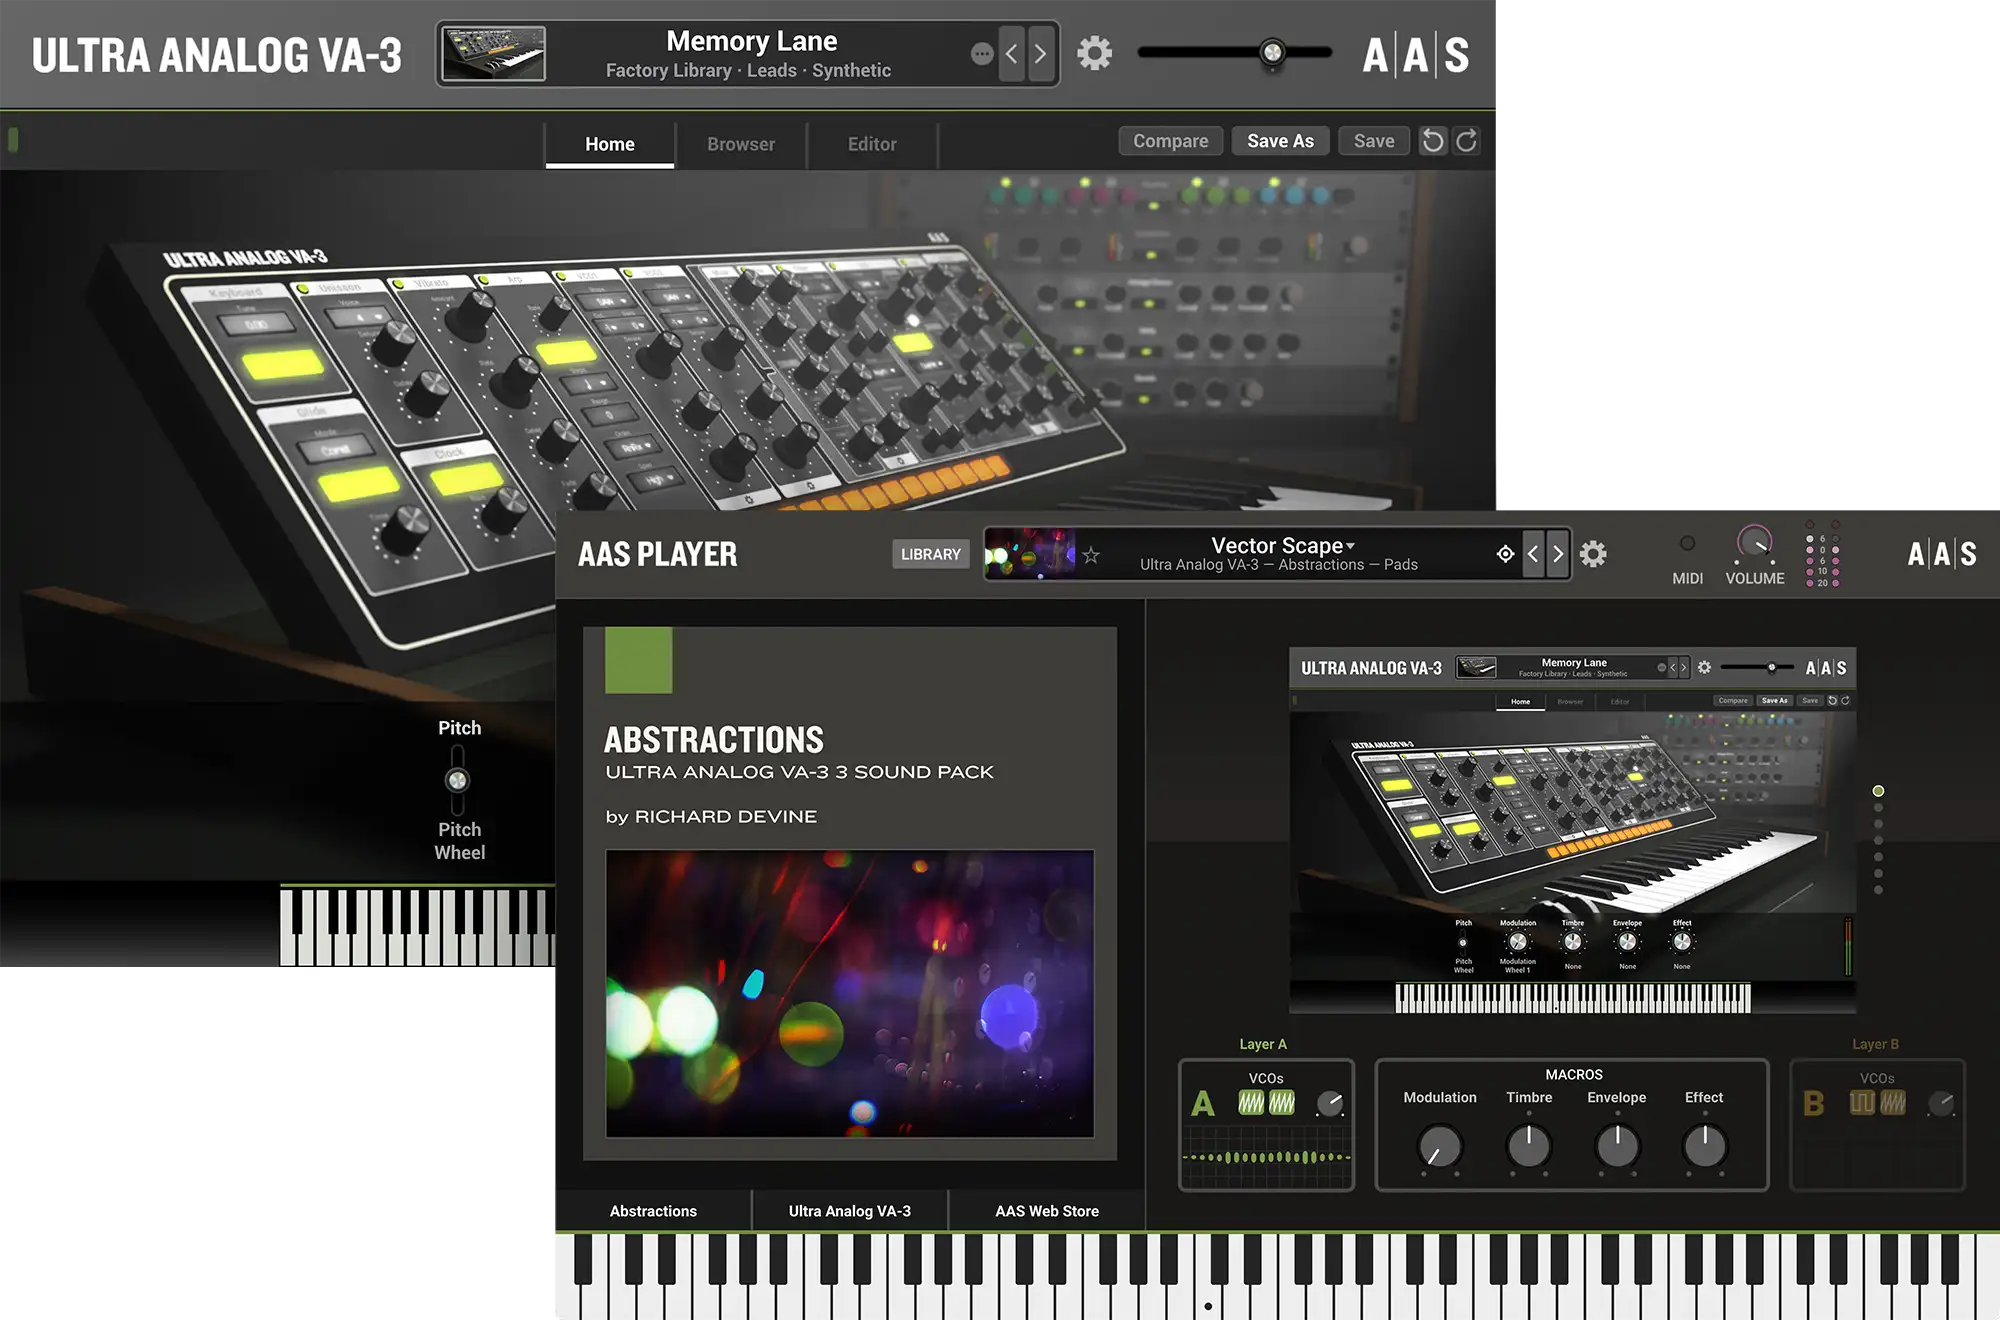Click Layer B square VCO waveform icon

click(x=1862, y=1102)
